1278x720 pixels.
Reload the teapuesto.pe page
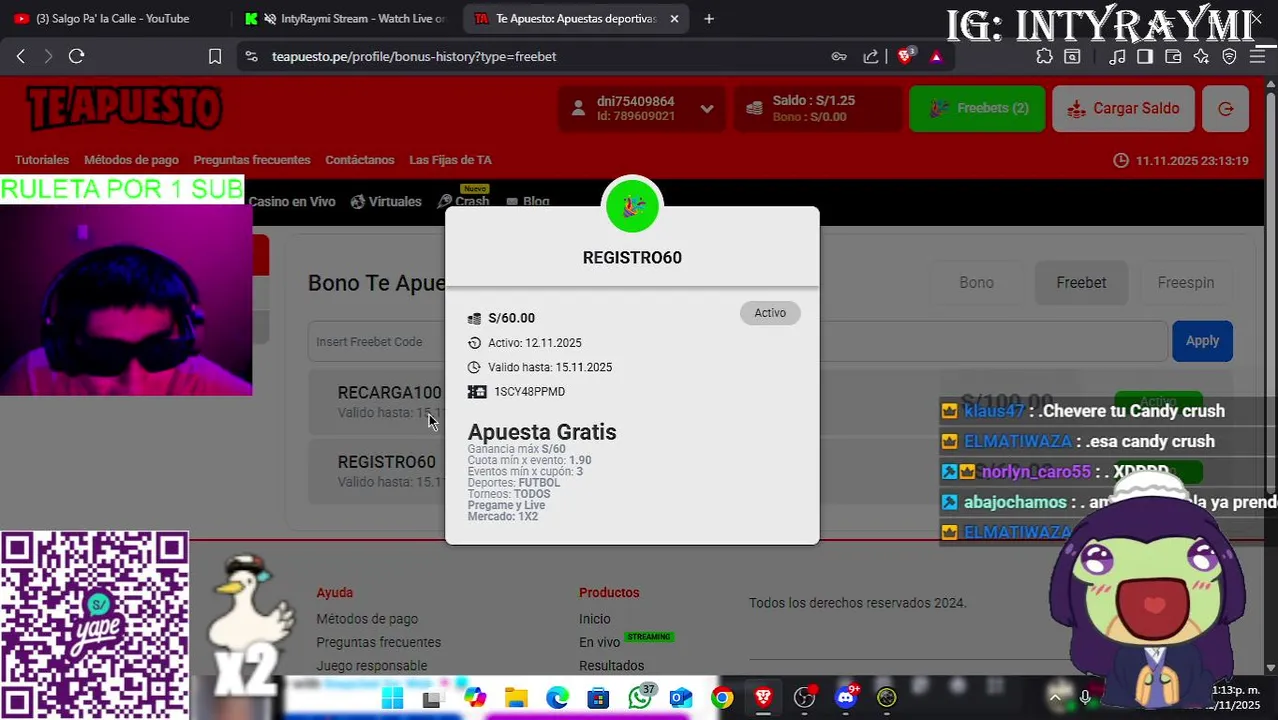76,57
